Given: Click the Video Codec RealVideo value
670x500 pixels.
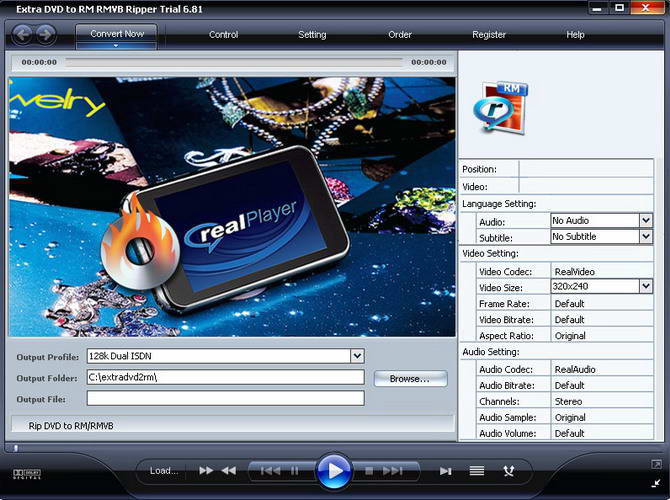Looking at the screenshot, I should point(574,271).
